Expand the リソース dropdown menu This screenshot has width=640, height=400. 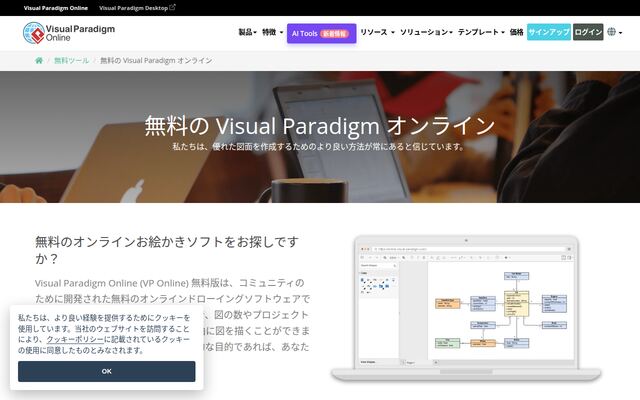[377, 32]
